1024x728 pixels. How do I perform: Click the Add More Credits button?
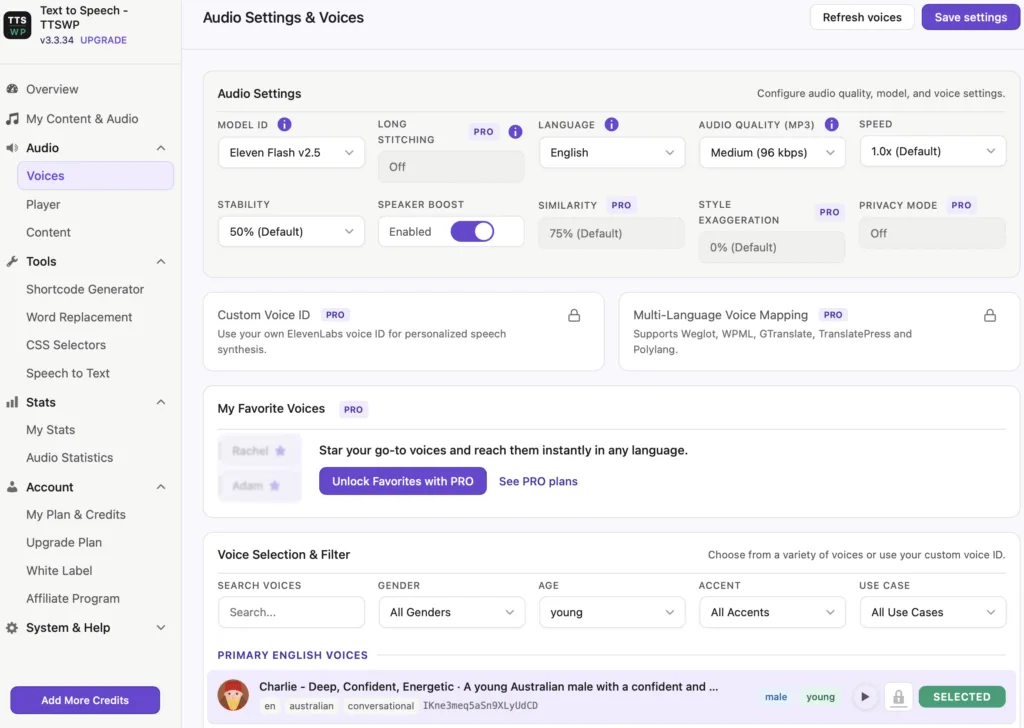pyautogui.click(x=85, y=700)
